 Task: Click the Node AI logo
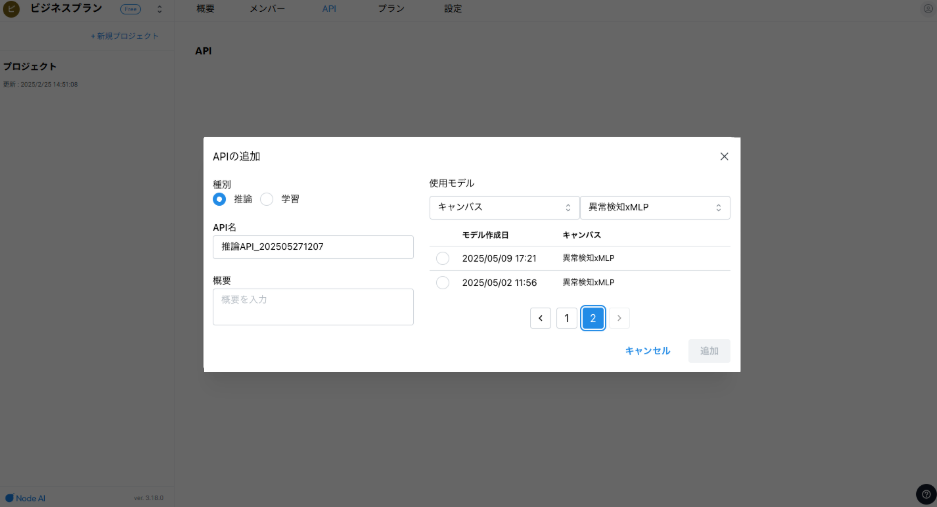tap(25, 497)
